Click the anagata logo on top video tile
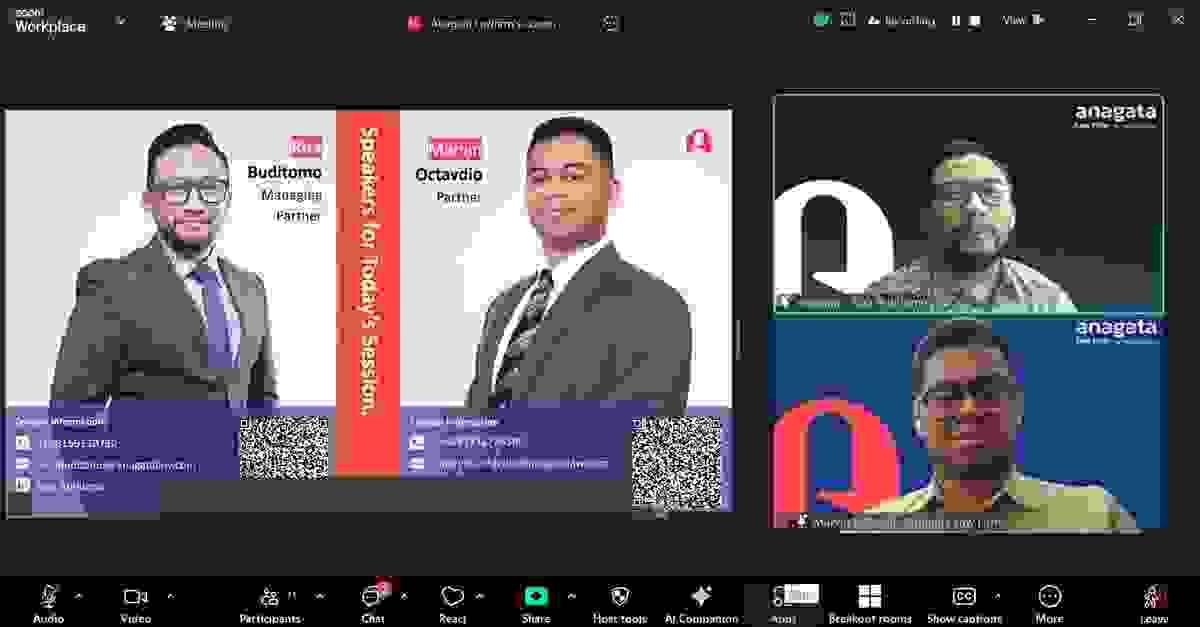 pos(1115,116)
